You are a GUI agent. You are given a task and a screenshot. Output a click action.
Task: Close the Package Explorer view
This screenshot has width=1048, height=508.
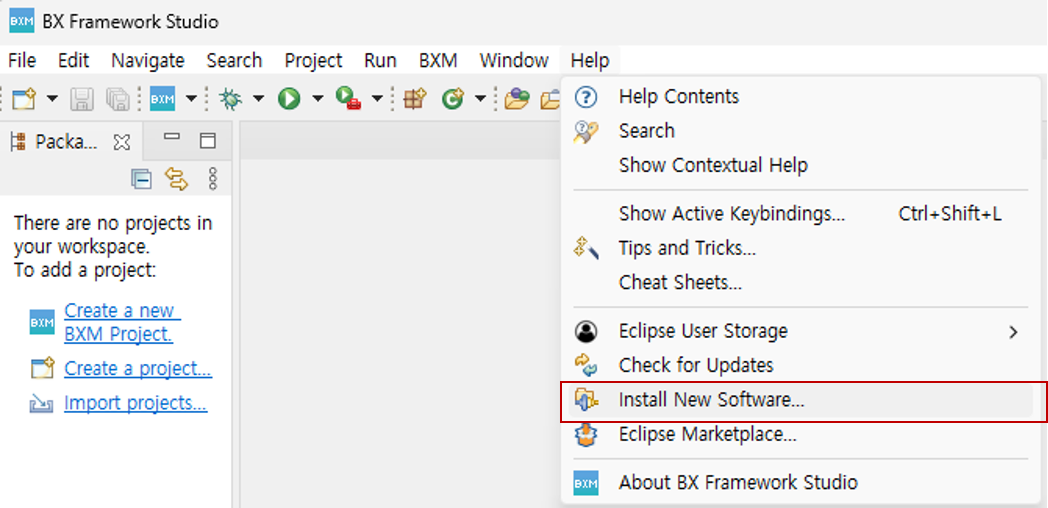(121, 142)
